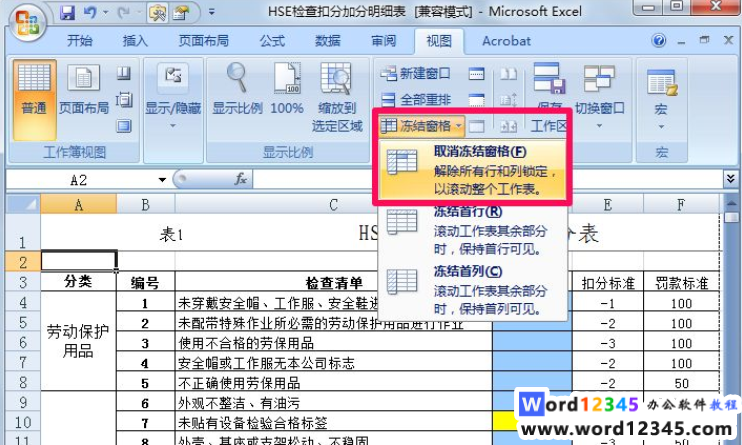Click the Undo arrow icon
Viewport: 742px width, 445px height.
tap(90, 12)
